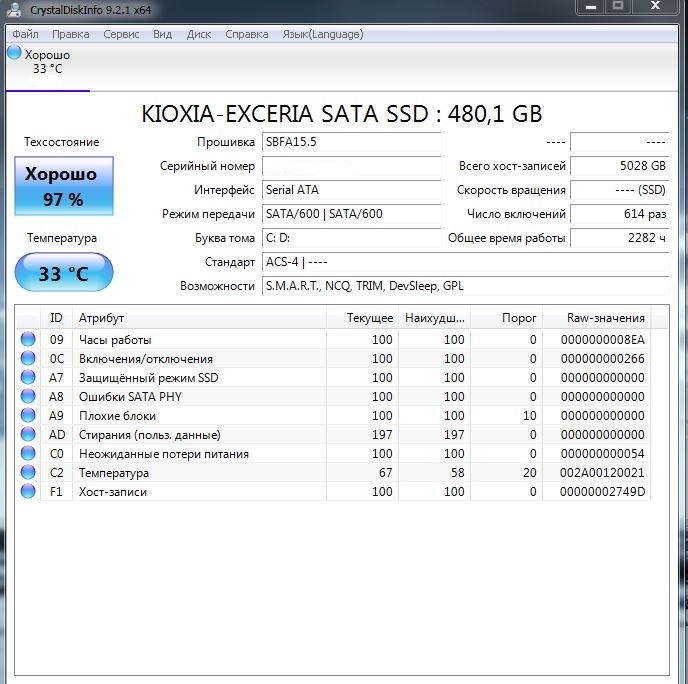688x684 pixels.
Task: Click the Атрибут column header
Action: pyautogui.click(x=199, y=318)
